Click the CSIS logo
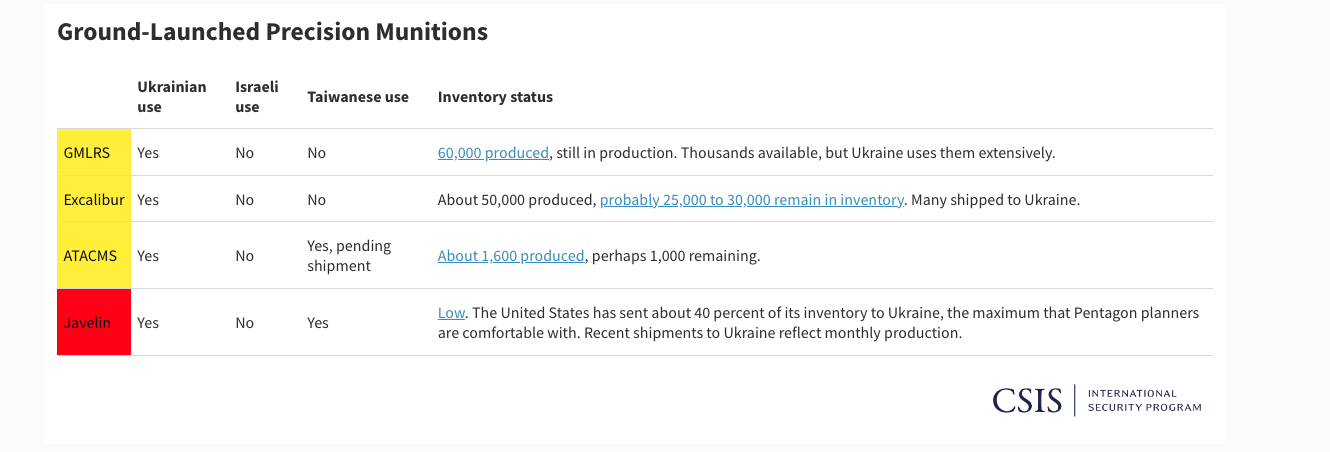The width and height of the screenshot is (1330, 452). pos(1027,401)
